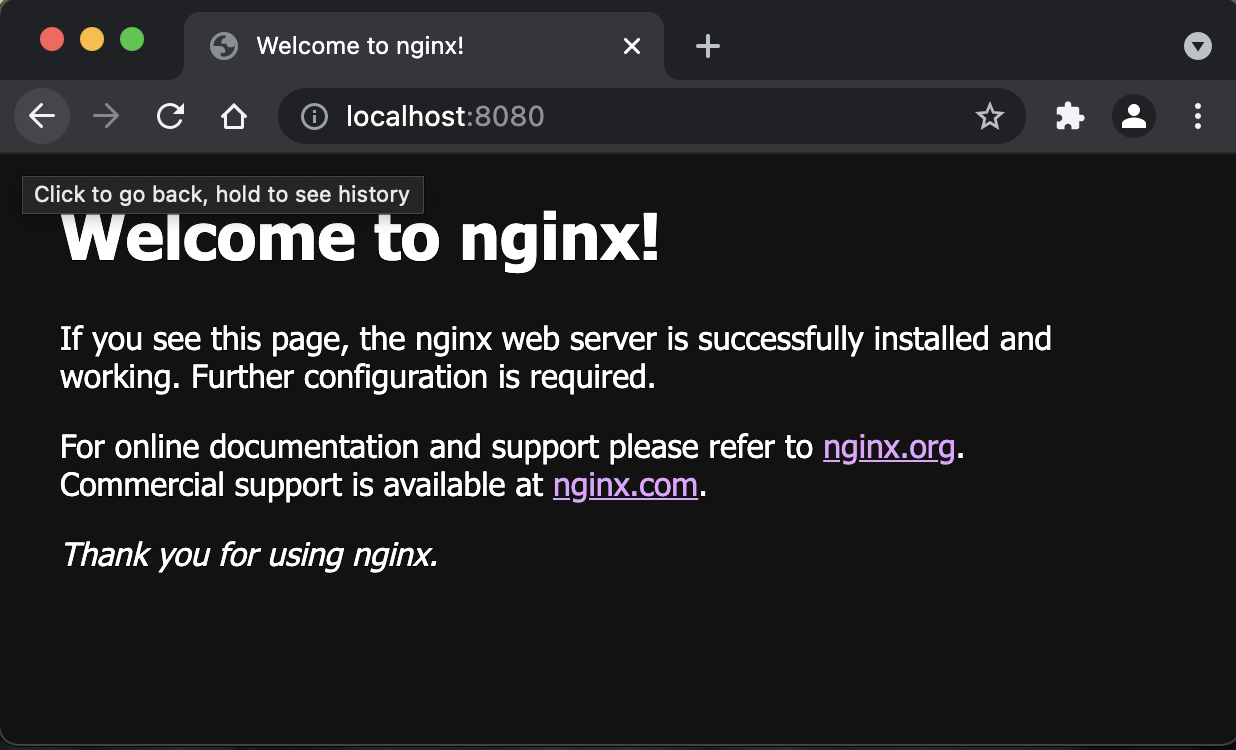Click the green macOS fullscreen button

coord(131,38)
